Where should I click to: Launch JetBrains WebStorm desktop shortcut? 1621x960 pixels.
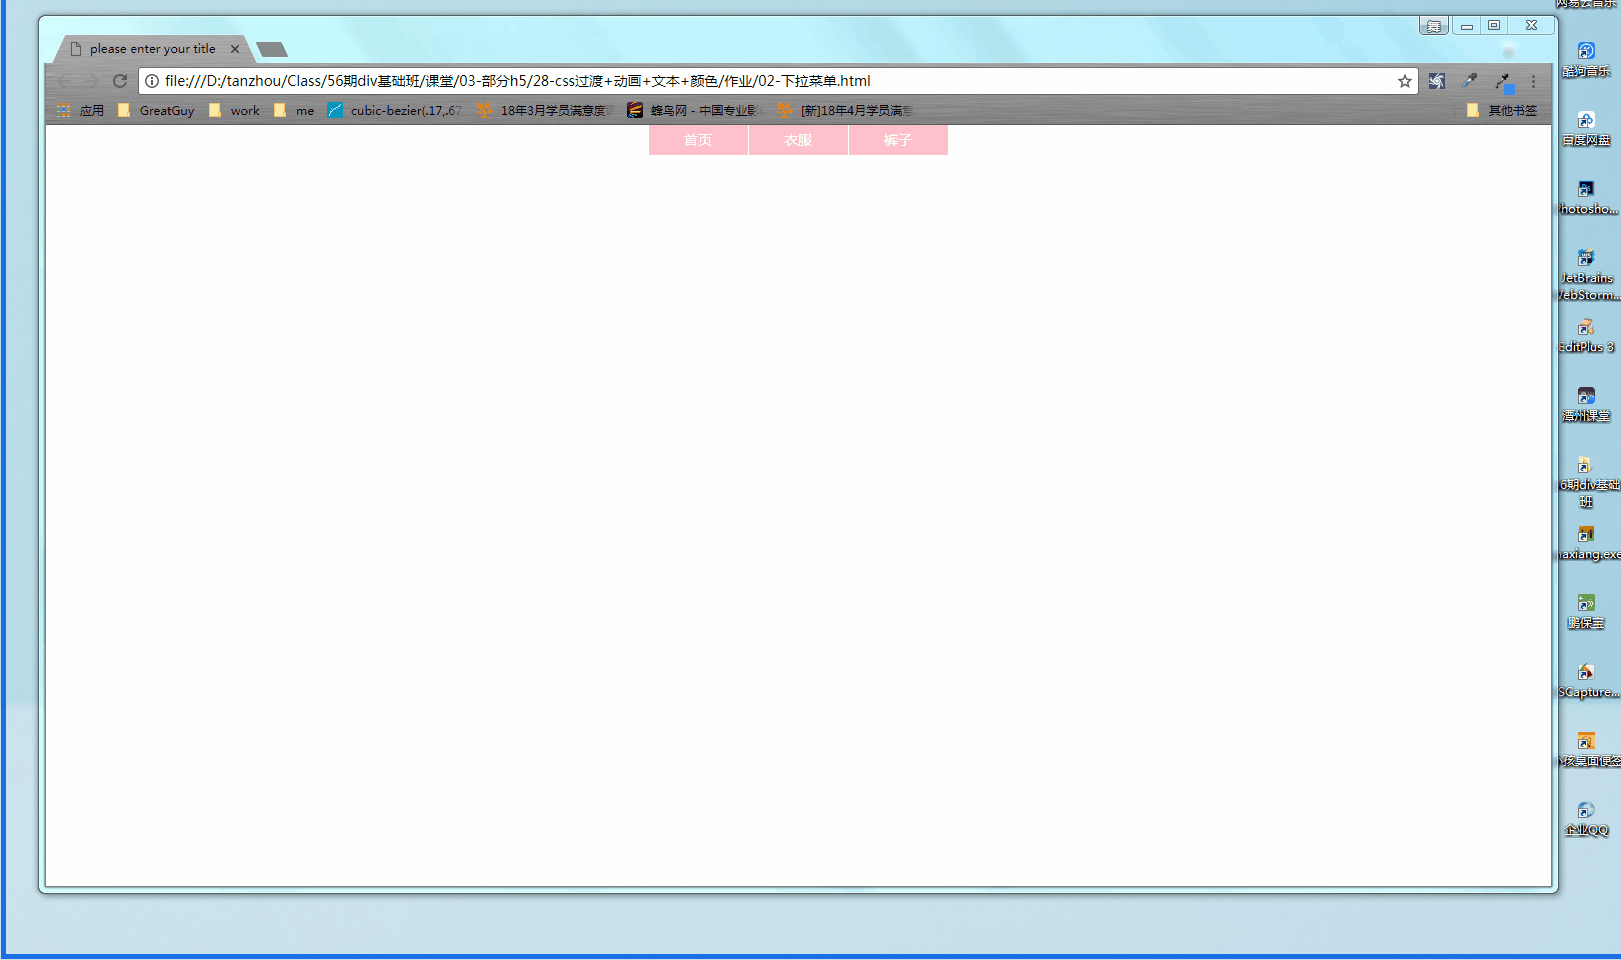tap(1588, 274)
